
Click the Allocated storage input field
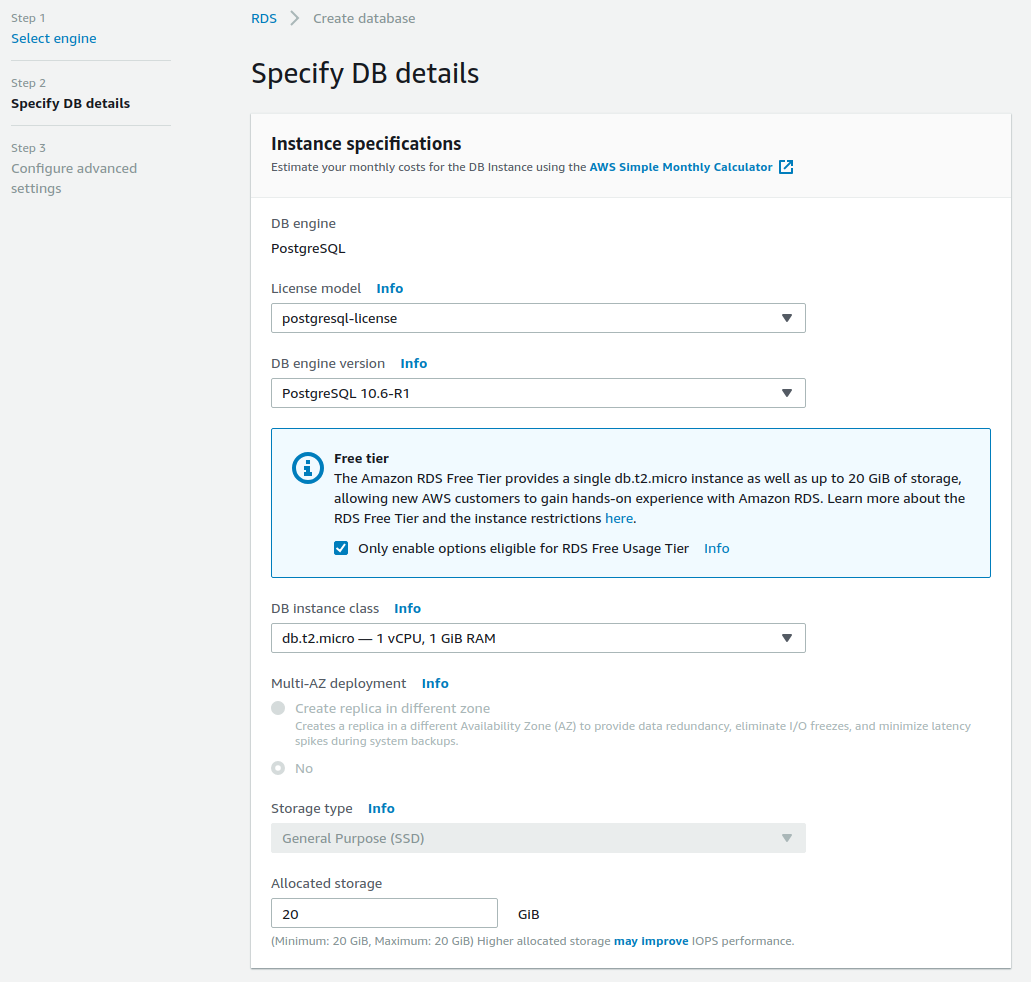pos(384,913)
